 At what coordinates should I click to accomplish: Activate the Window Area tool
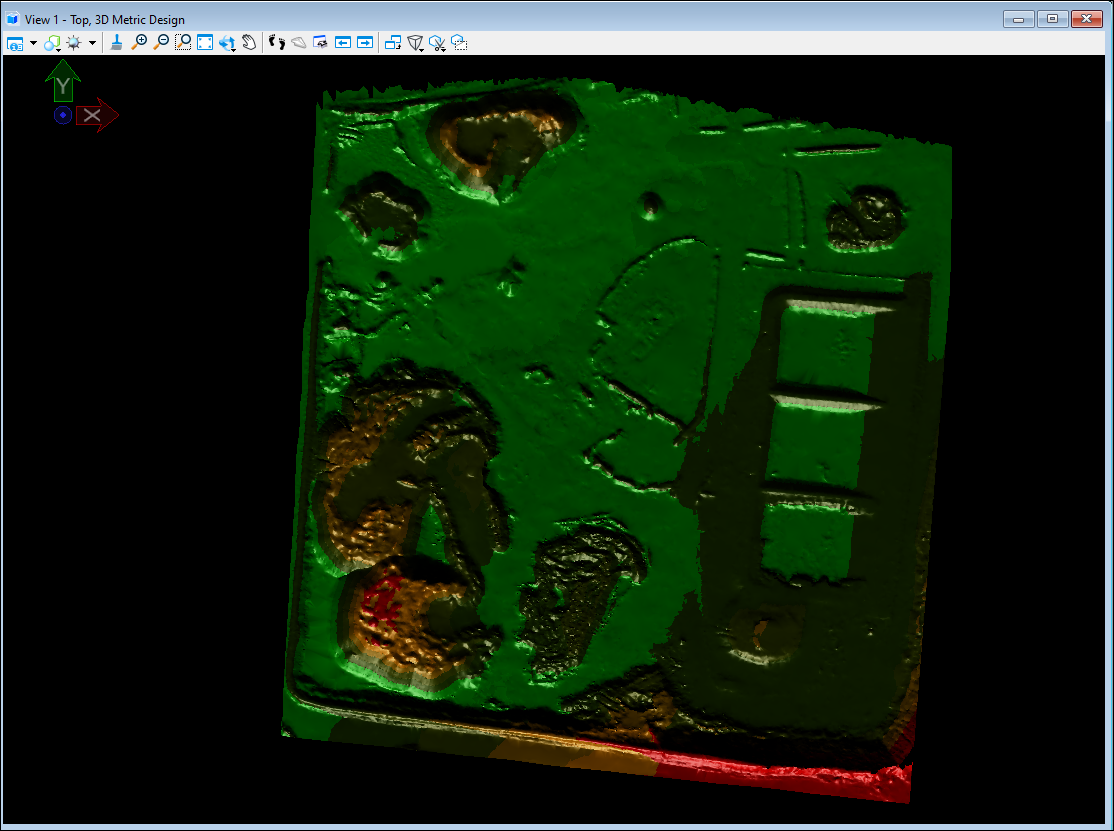tap(183, 42)
